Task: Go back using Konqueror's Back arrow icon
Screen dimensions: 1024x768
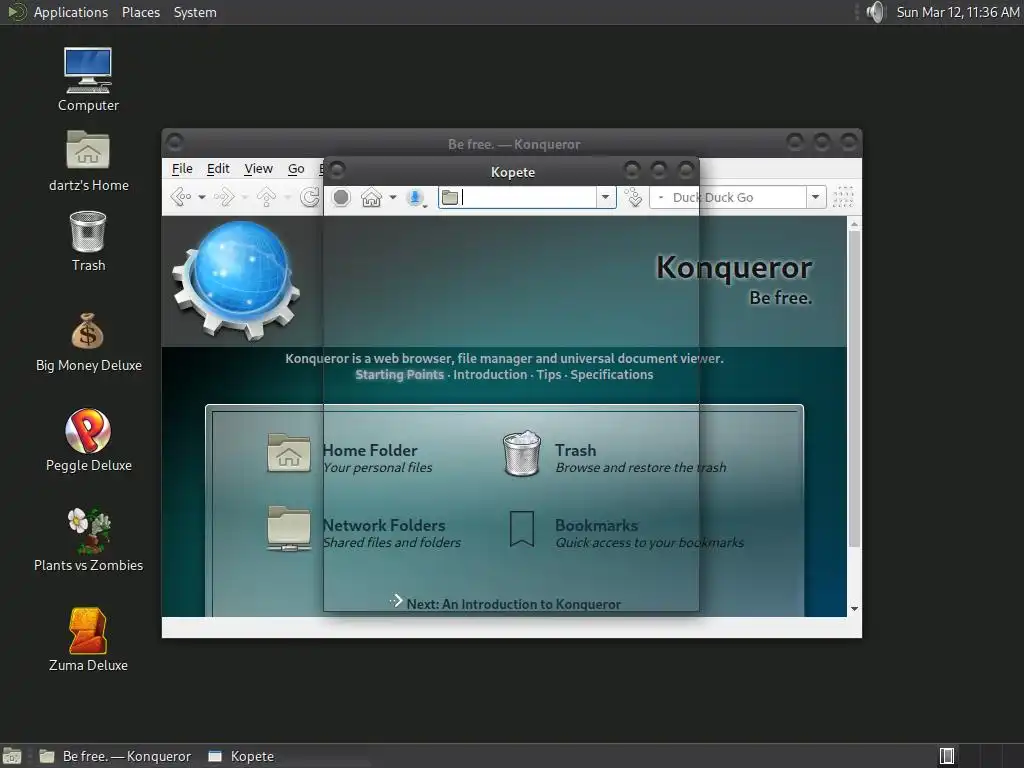Action: point(181,197)
